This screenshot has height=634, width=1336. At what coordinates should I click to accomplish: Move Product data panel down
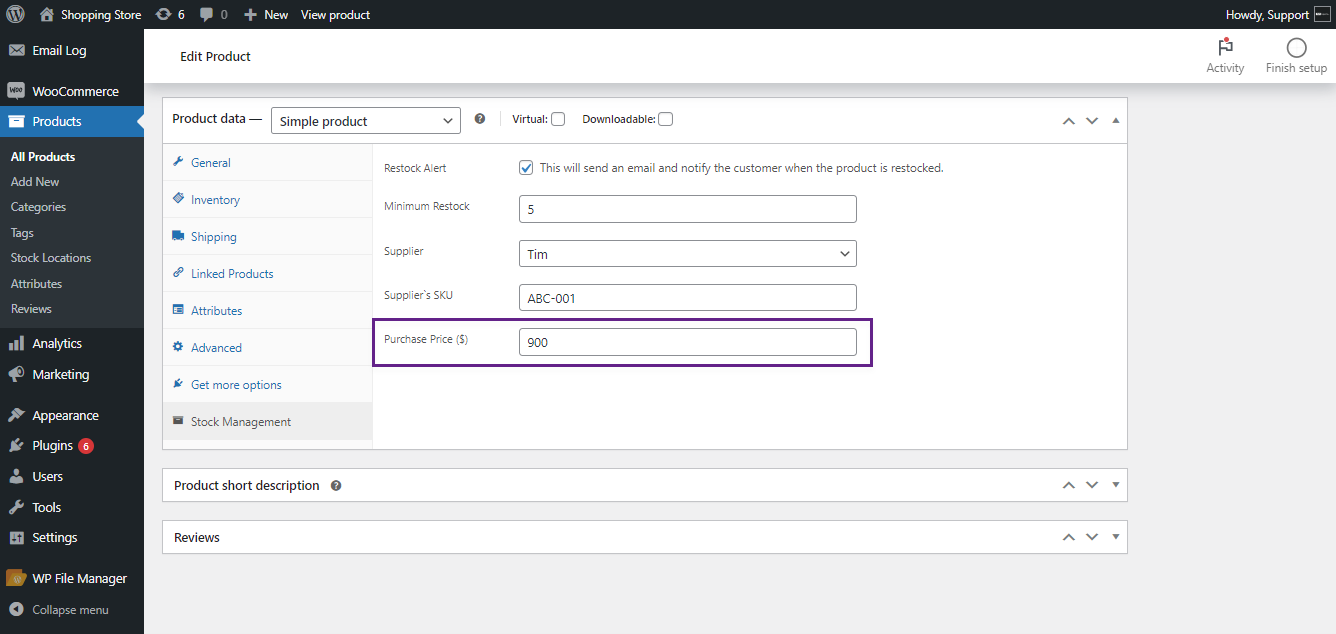point(1092,120)
